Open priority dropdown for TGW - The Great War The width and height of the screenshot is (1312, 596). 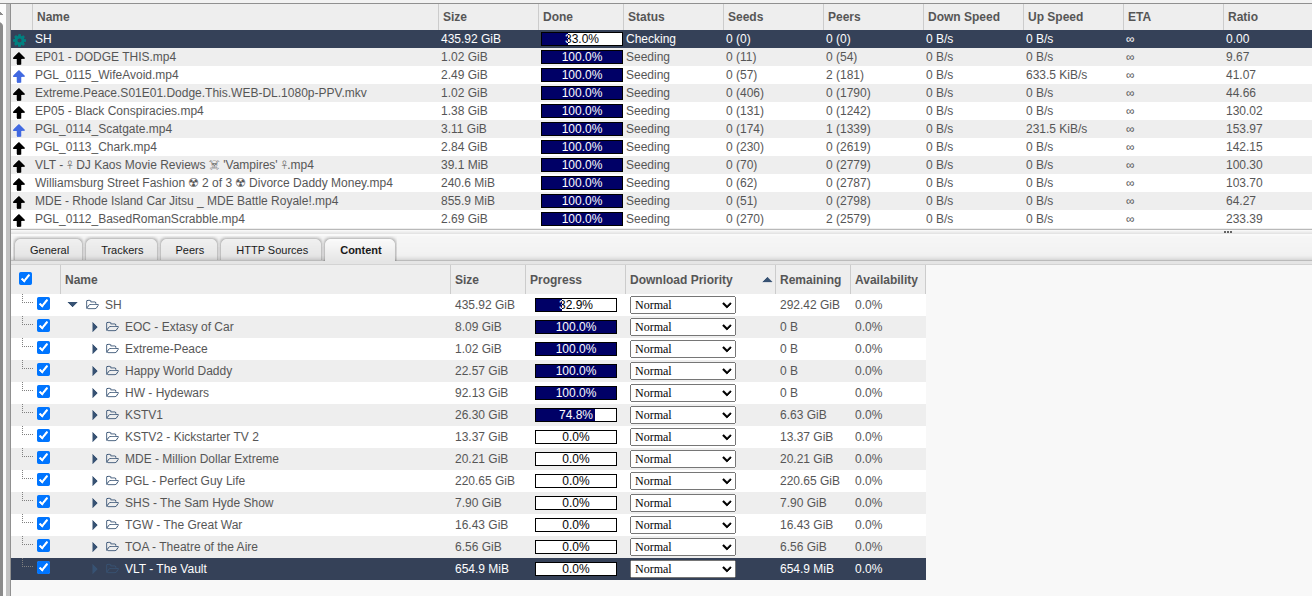[683, 525]
